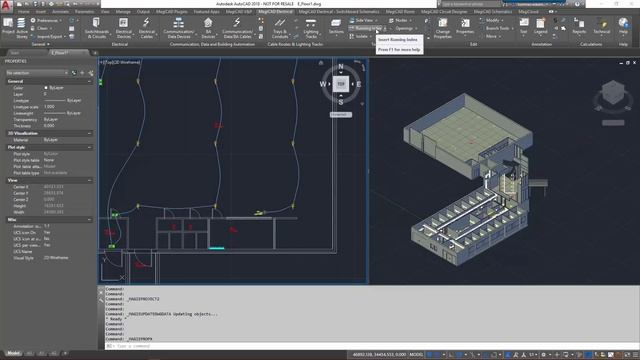Open the Legend tool

coord(540,26)
